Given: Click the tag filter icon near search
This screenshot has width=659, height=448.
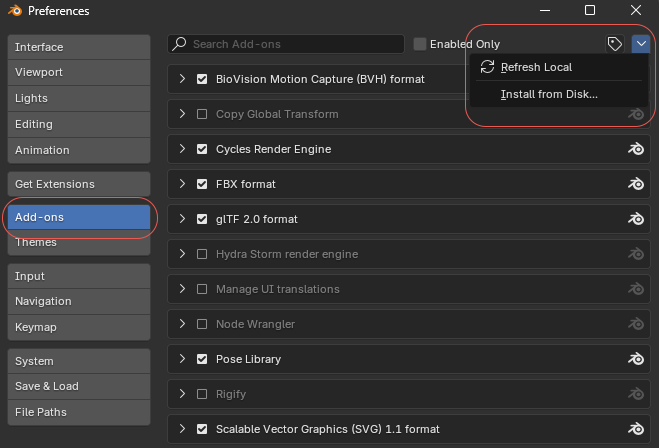Looking at the screenshot, I should pyautogui.click(x=615, y=44).
